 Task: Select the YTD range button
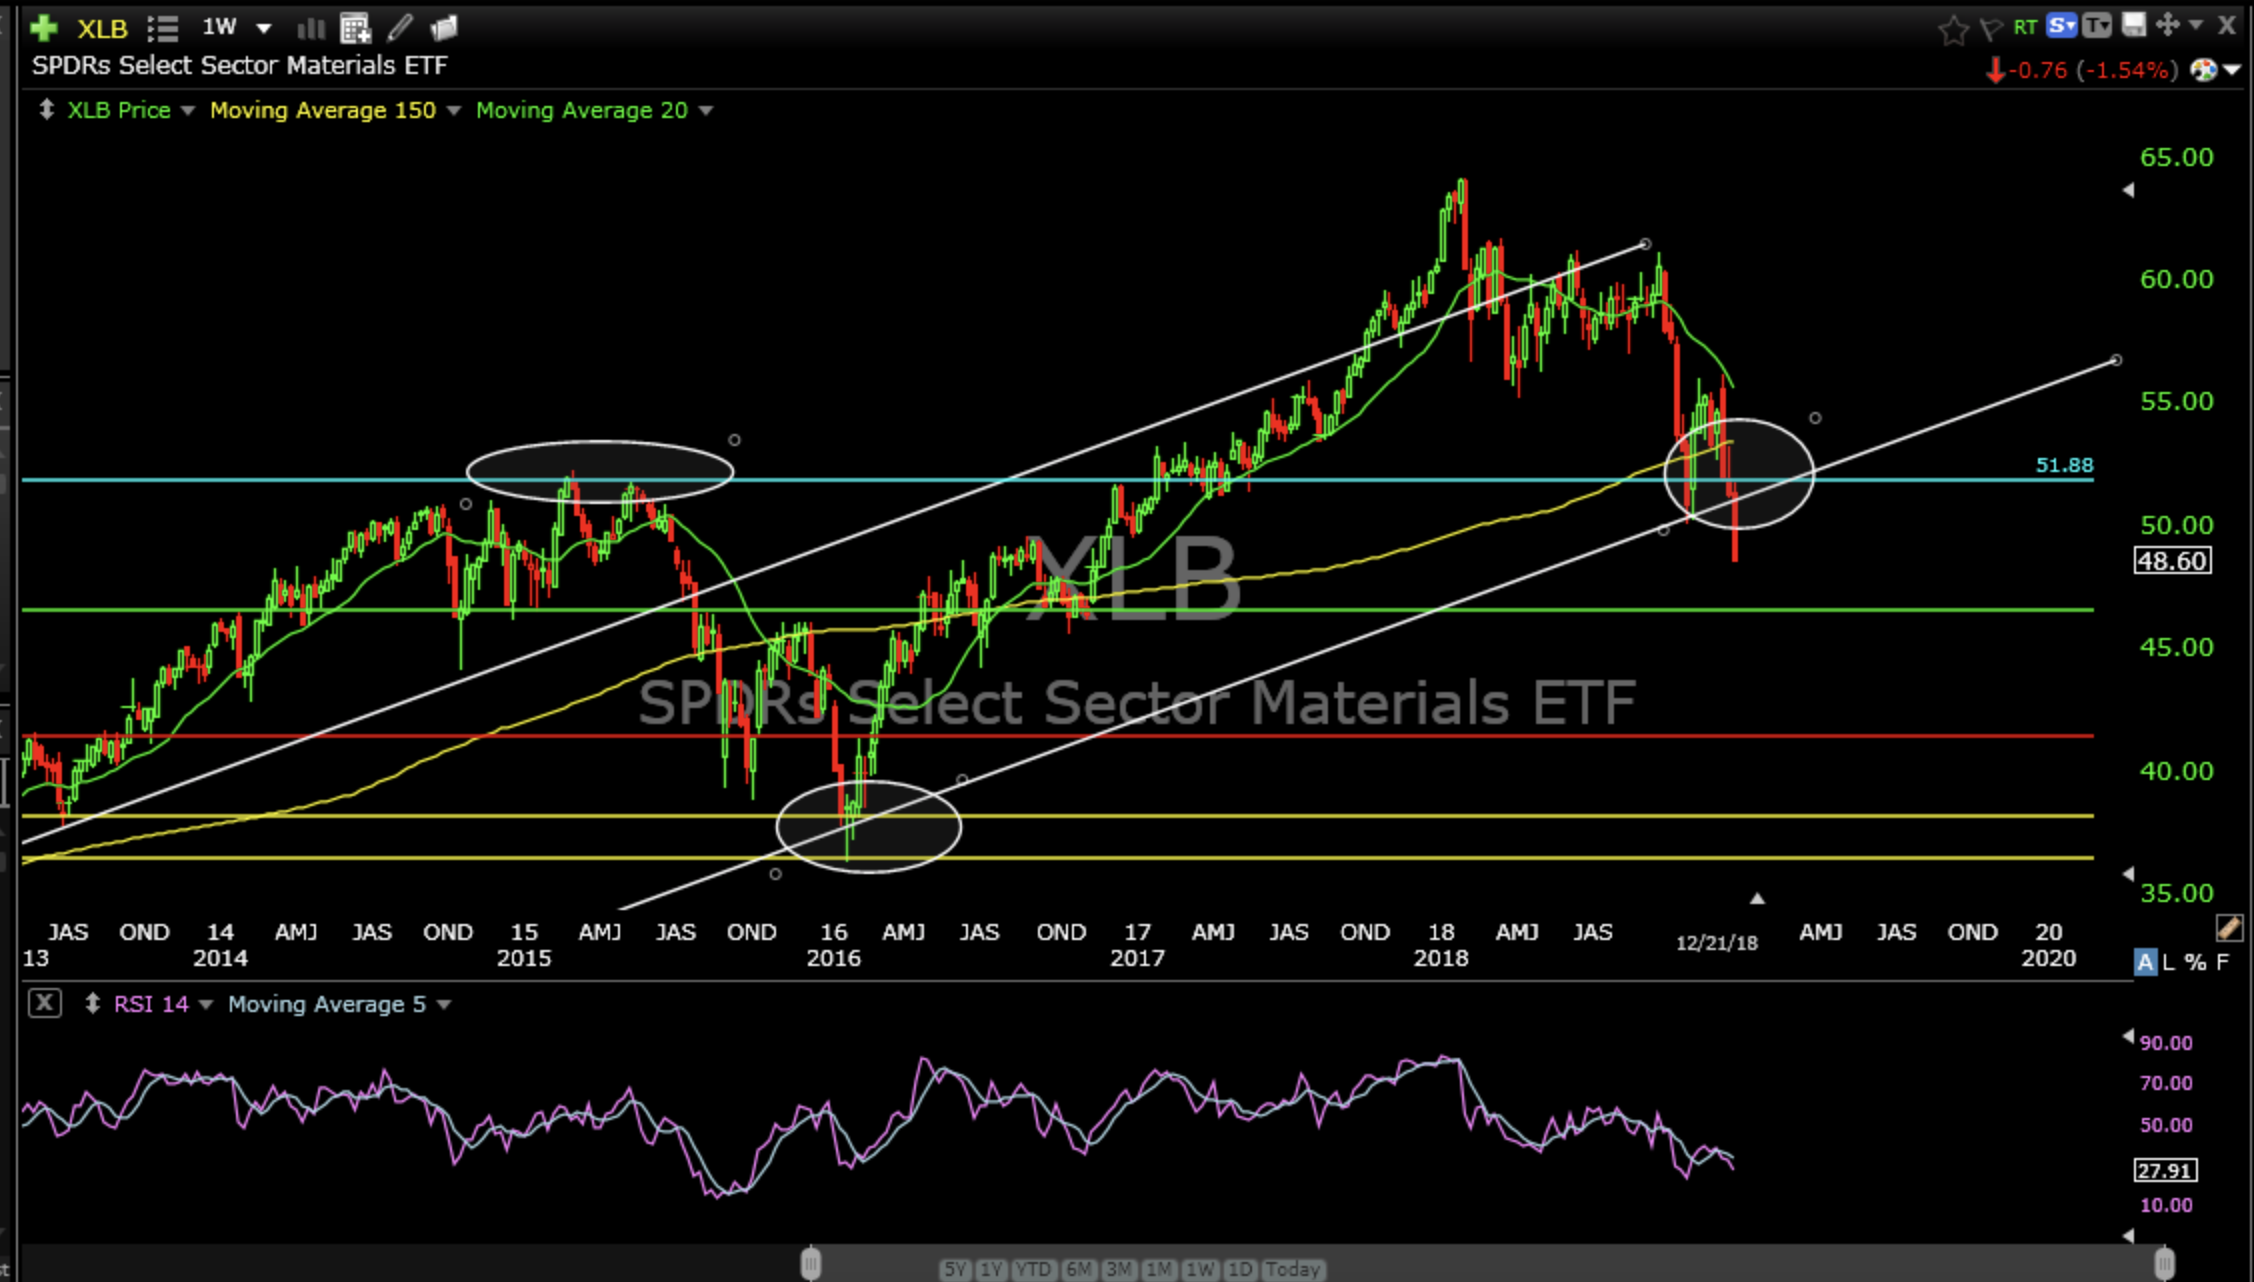click(x=1033, y=1269)
